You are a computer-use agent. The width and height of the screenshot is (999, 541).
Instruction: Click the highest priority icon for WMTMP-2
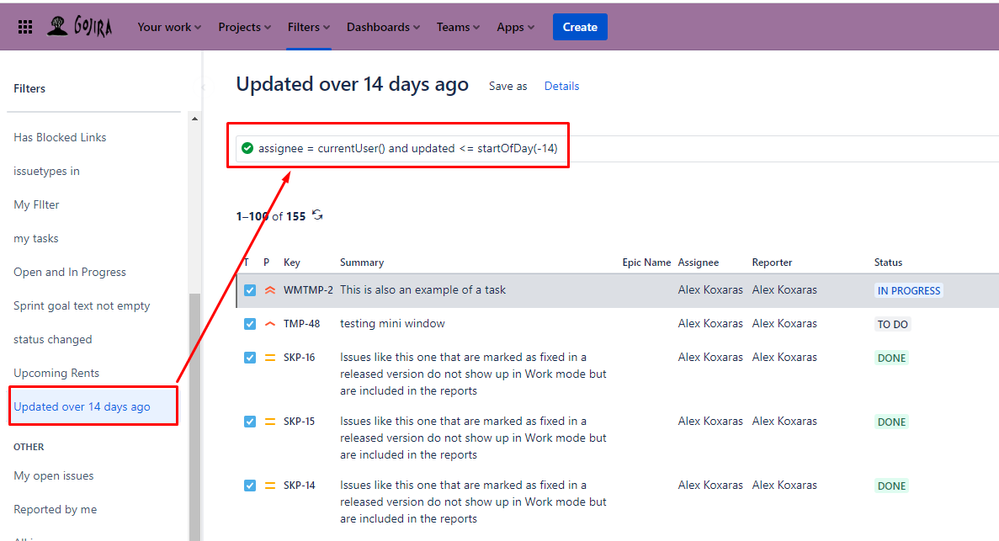tap(270, 290)
